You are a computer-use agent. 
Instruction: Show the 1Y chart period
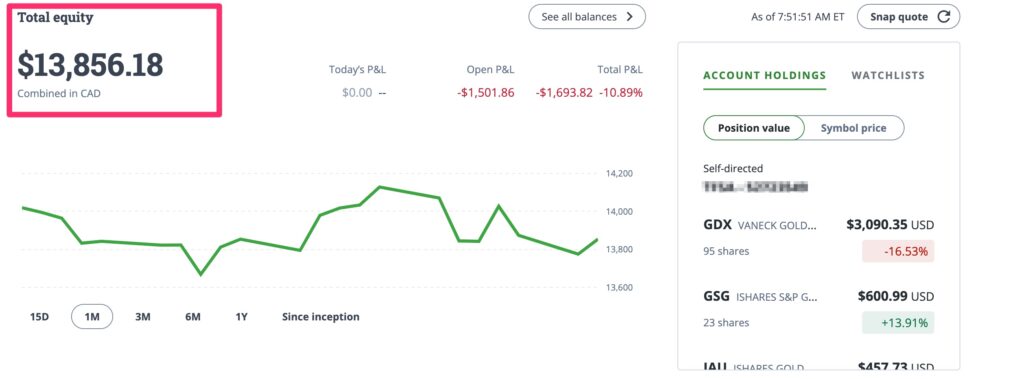pyautogui.click(x=242, y=317)
